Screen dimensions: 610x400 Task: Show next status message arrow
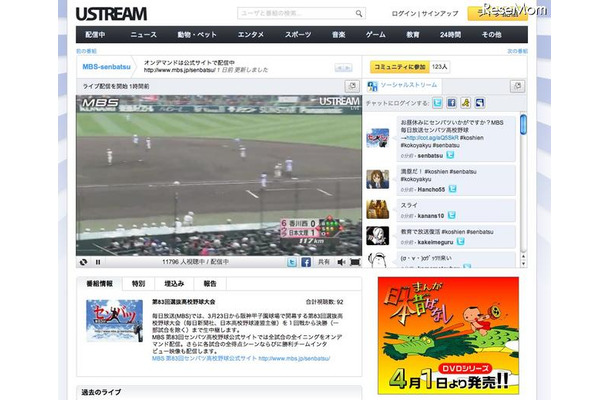click(x=348, y=68)
